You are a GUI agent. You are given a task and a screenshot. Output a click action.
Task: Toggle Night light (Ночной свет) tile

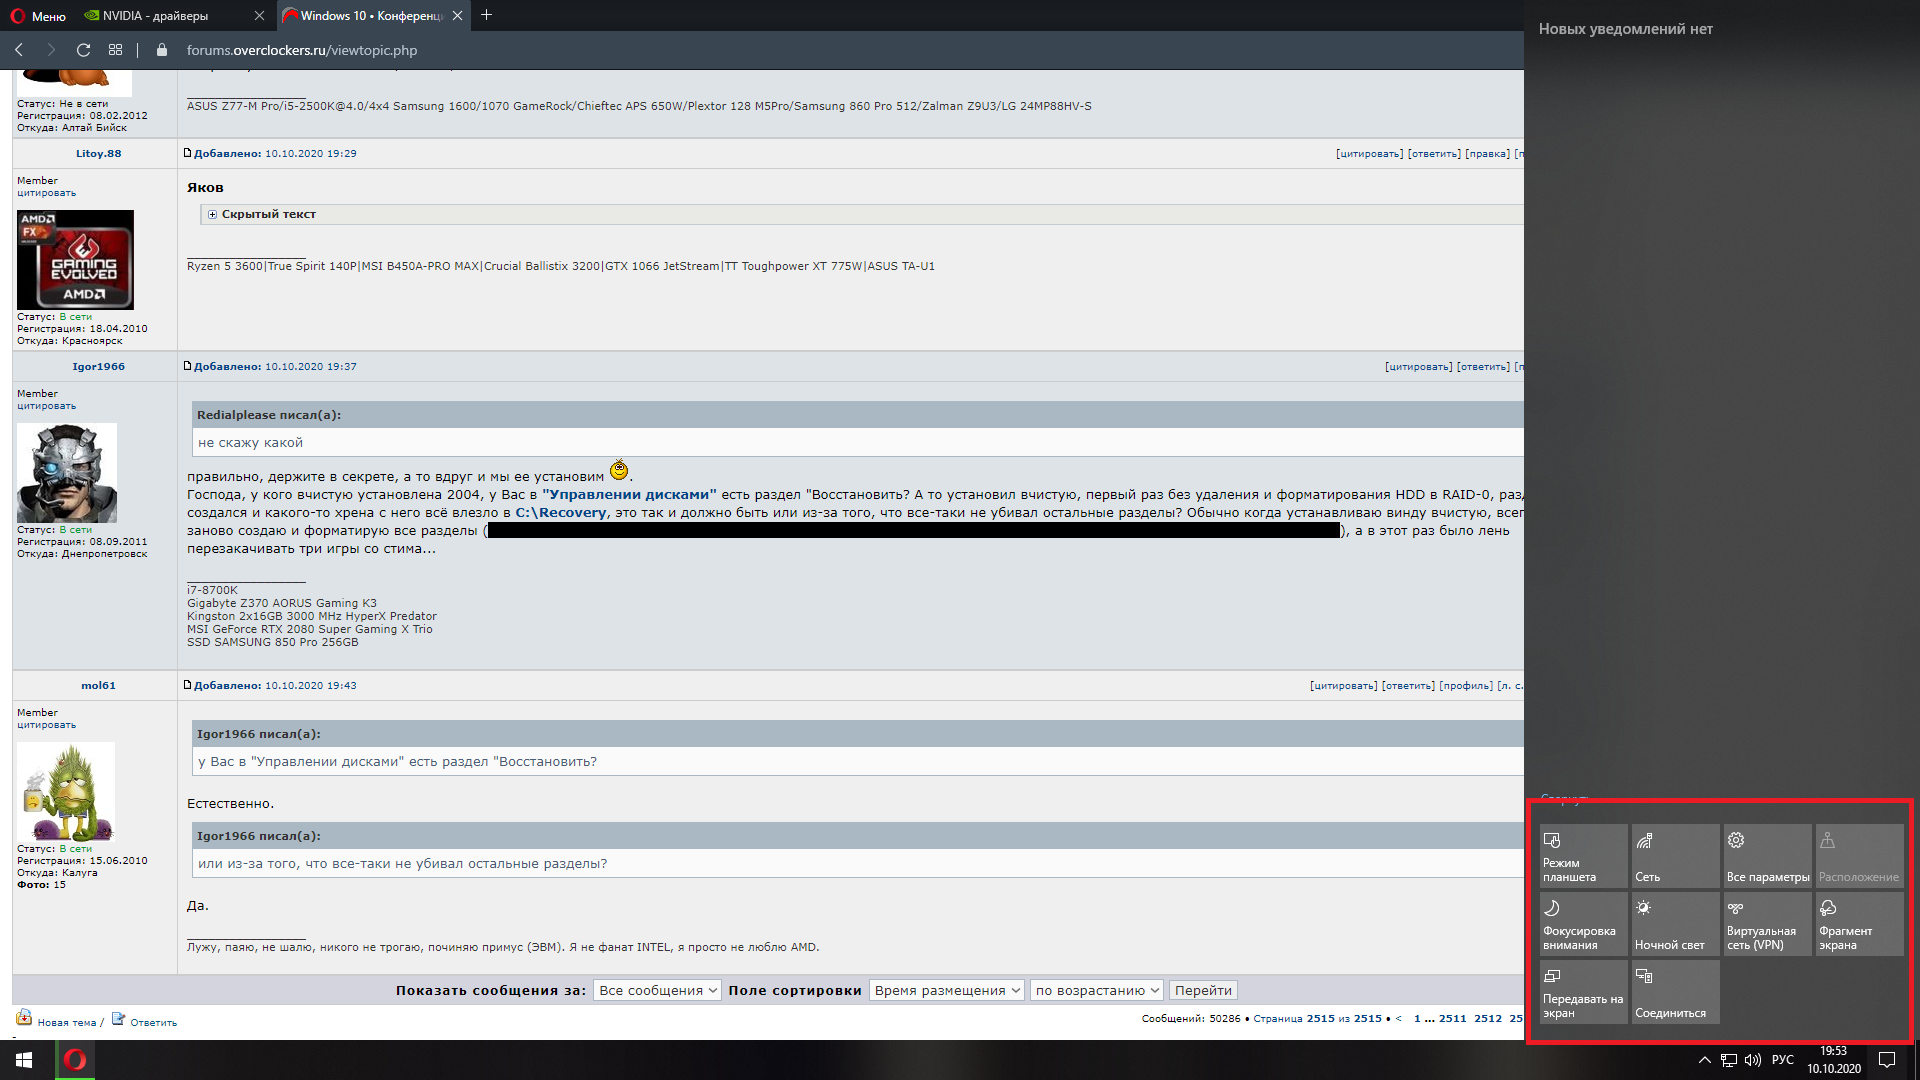[1675, 923]
